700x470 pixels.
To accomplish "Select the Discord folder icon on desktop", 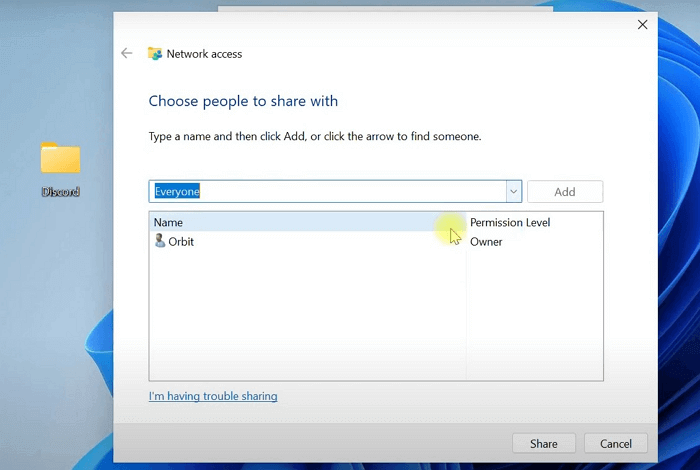I will pyautogui.click(x=60, y=159).
